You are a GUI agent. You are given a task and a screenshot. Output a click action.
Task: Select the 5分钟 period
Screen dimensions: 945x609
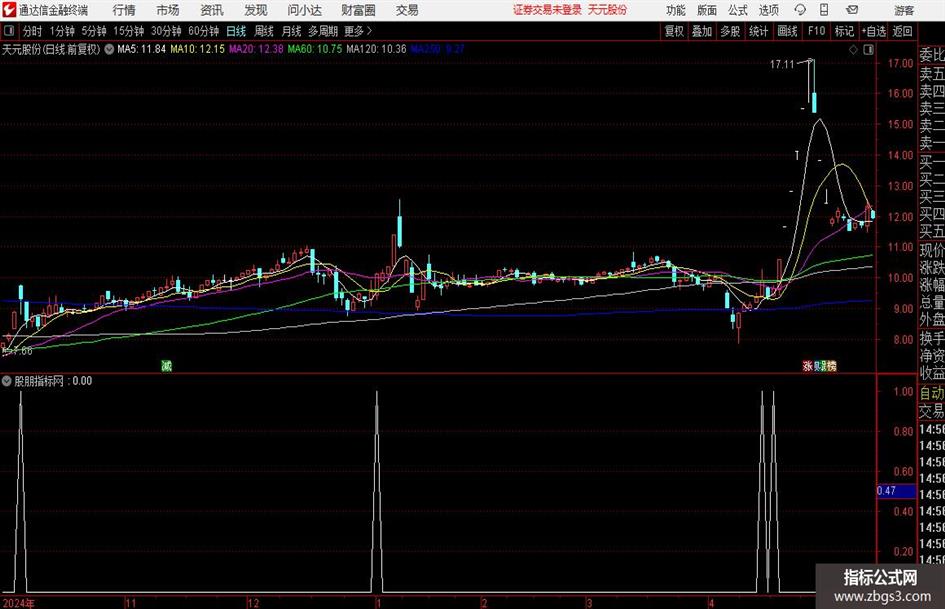point(94,31)
